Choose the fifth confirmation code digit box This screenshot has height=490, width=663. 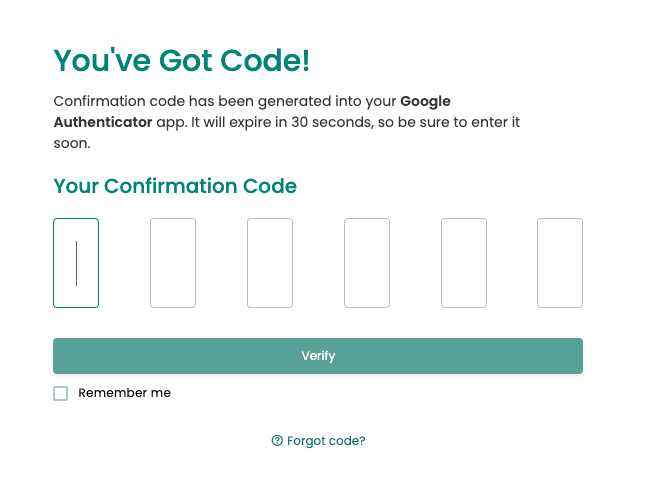[x=464, y=263]
